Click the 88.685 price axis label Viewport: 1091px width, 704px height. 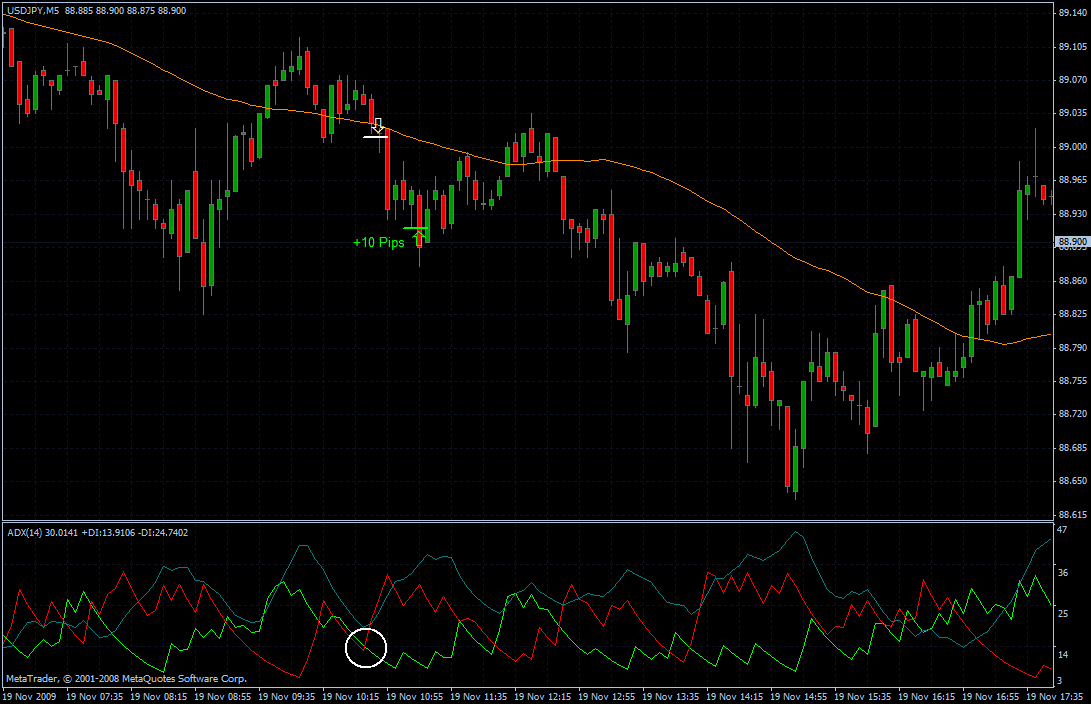1072,447
